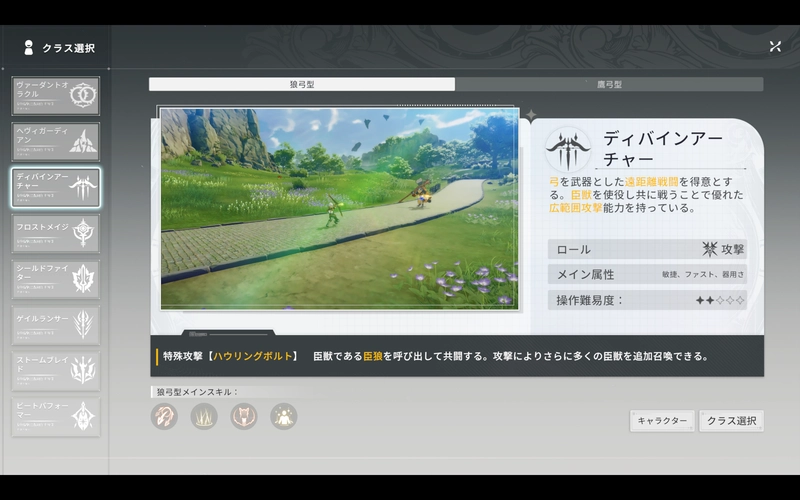Click the person icon beside クラス選択 header
This screenshot has width=800, height=500.
point(29,48)
